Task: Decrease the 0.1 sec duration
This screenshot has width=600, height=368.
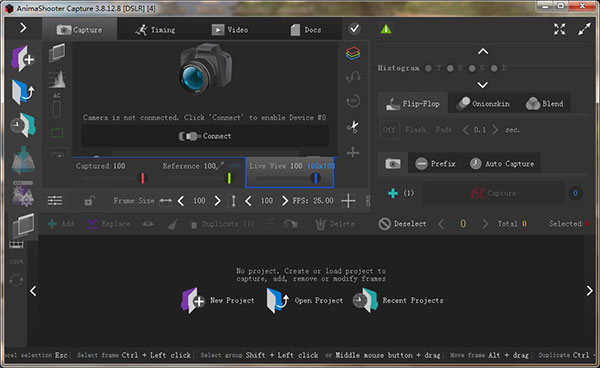Action: pyautogui.click(x=465, y=130)
